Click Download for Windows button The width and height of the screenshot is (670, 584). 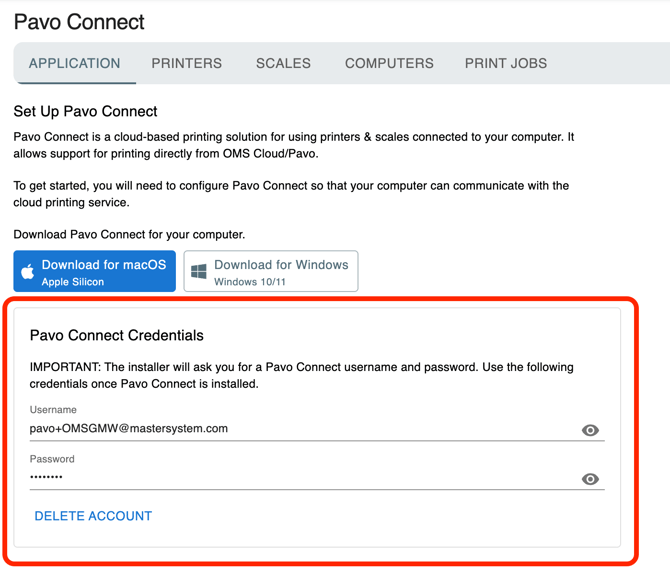click(271, 271)
